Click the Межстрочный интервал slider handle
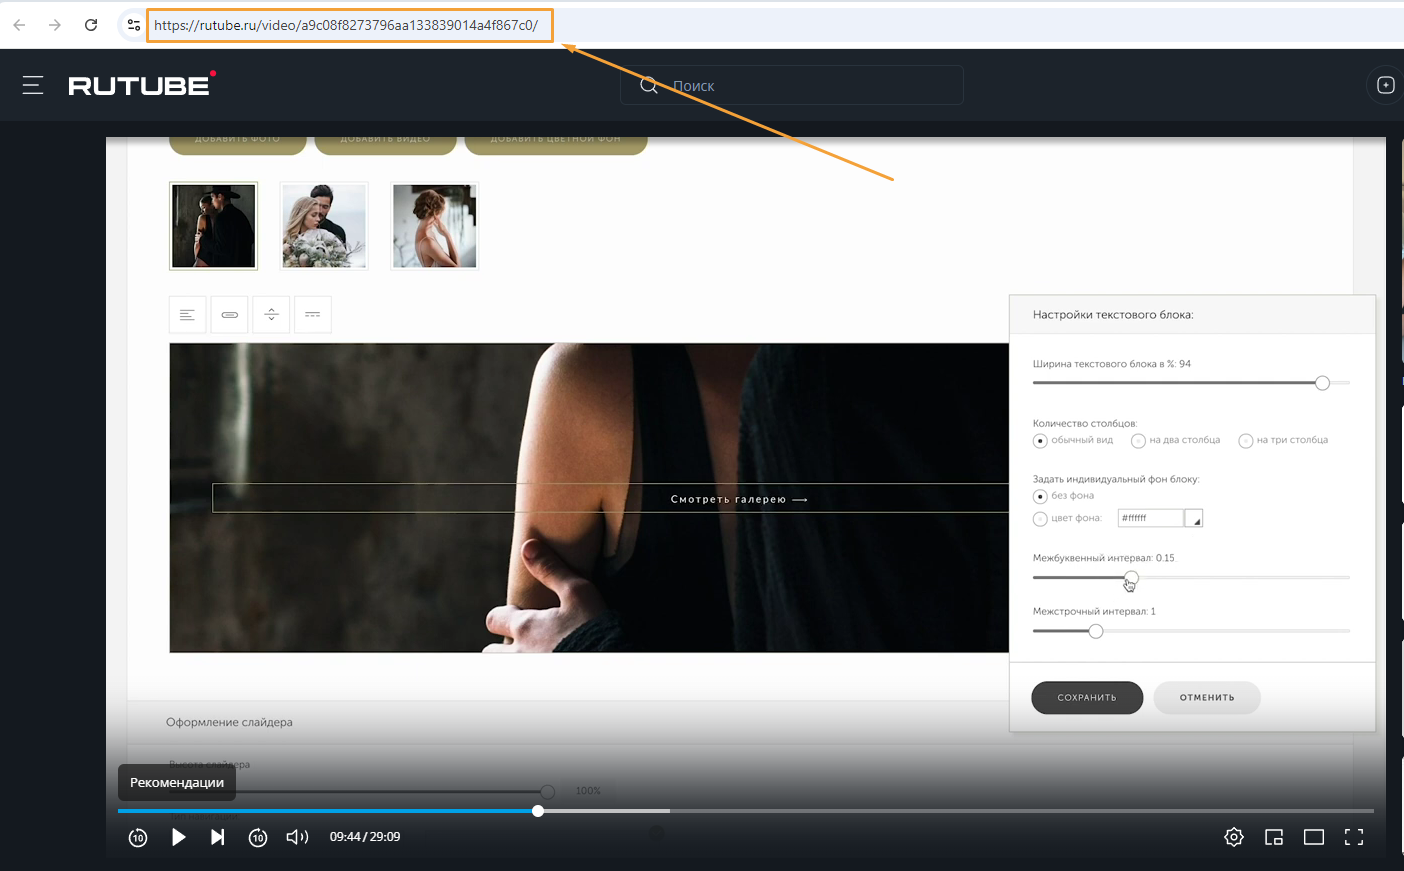The width and height of the screenshot is (1404, 871). tap(1096, 631)
